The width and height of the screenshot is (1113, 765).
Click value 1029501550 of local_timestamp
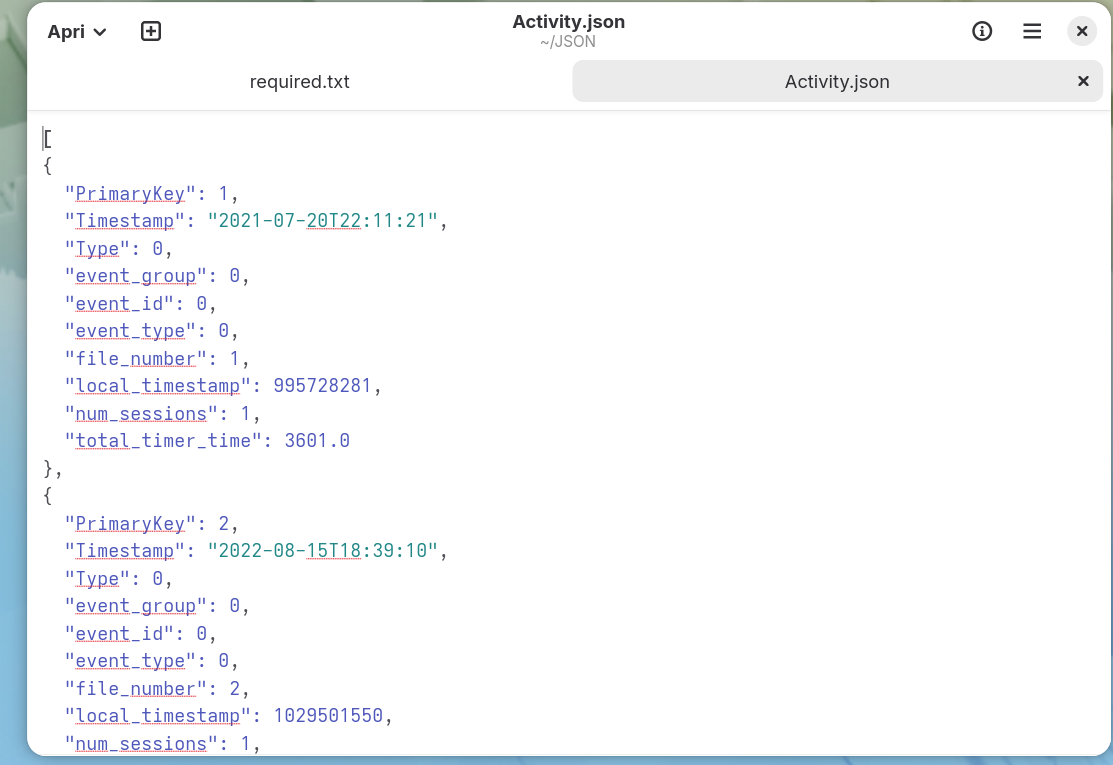pos(328,715)
